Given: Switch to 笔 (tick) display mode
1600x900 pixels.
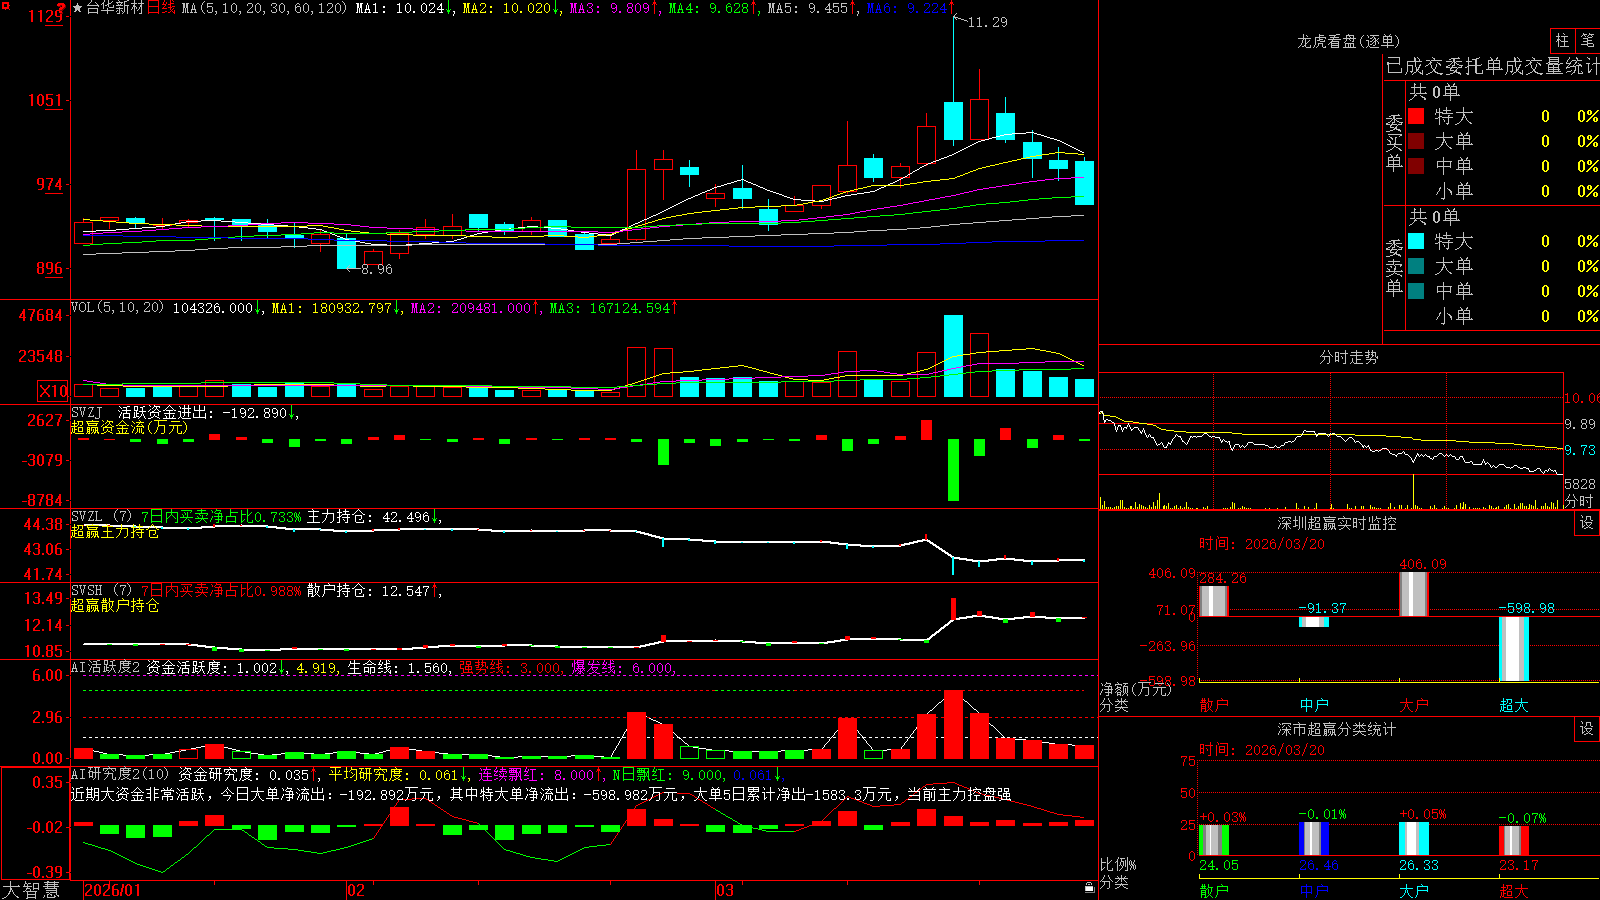Looking at the screenshot, I should (x=1587, y=40).
